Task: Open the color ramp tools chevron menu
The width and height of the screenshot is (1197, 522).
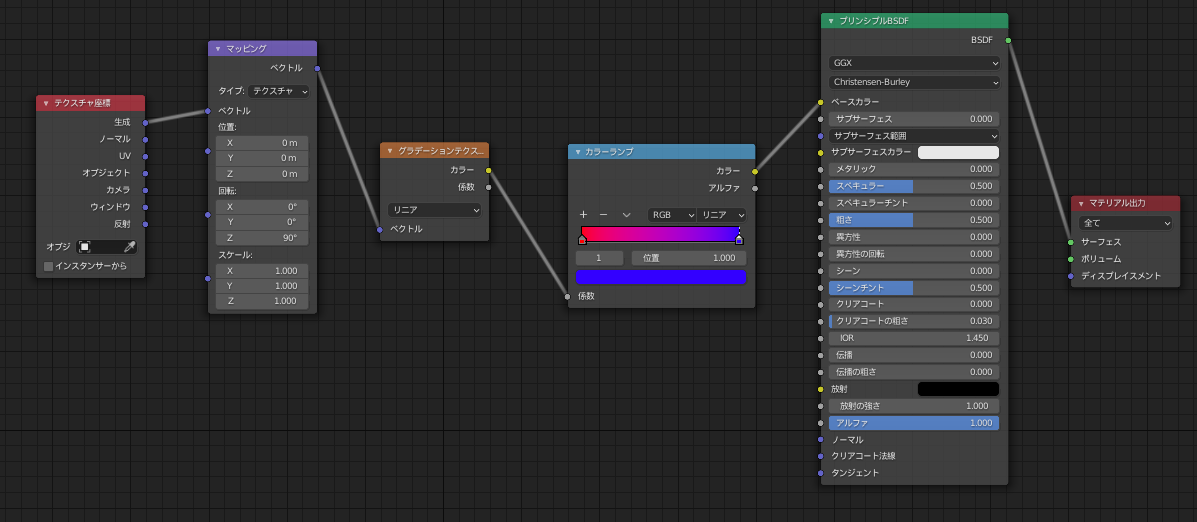Action: click(627, 215)
